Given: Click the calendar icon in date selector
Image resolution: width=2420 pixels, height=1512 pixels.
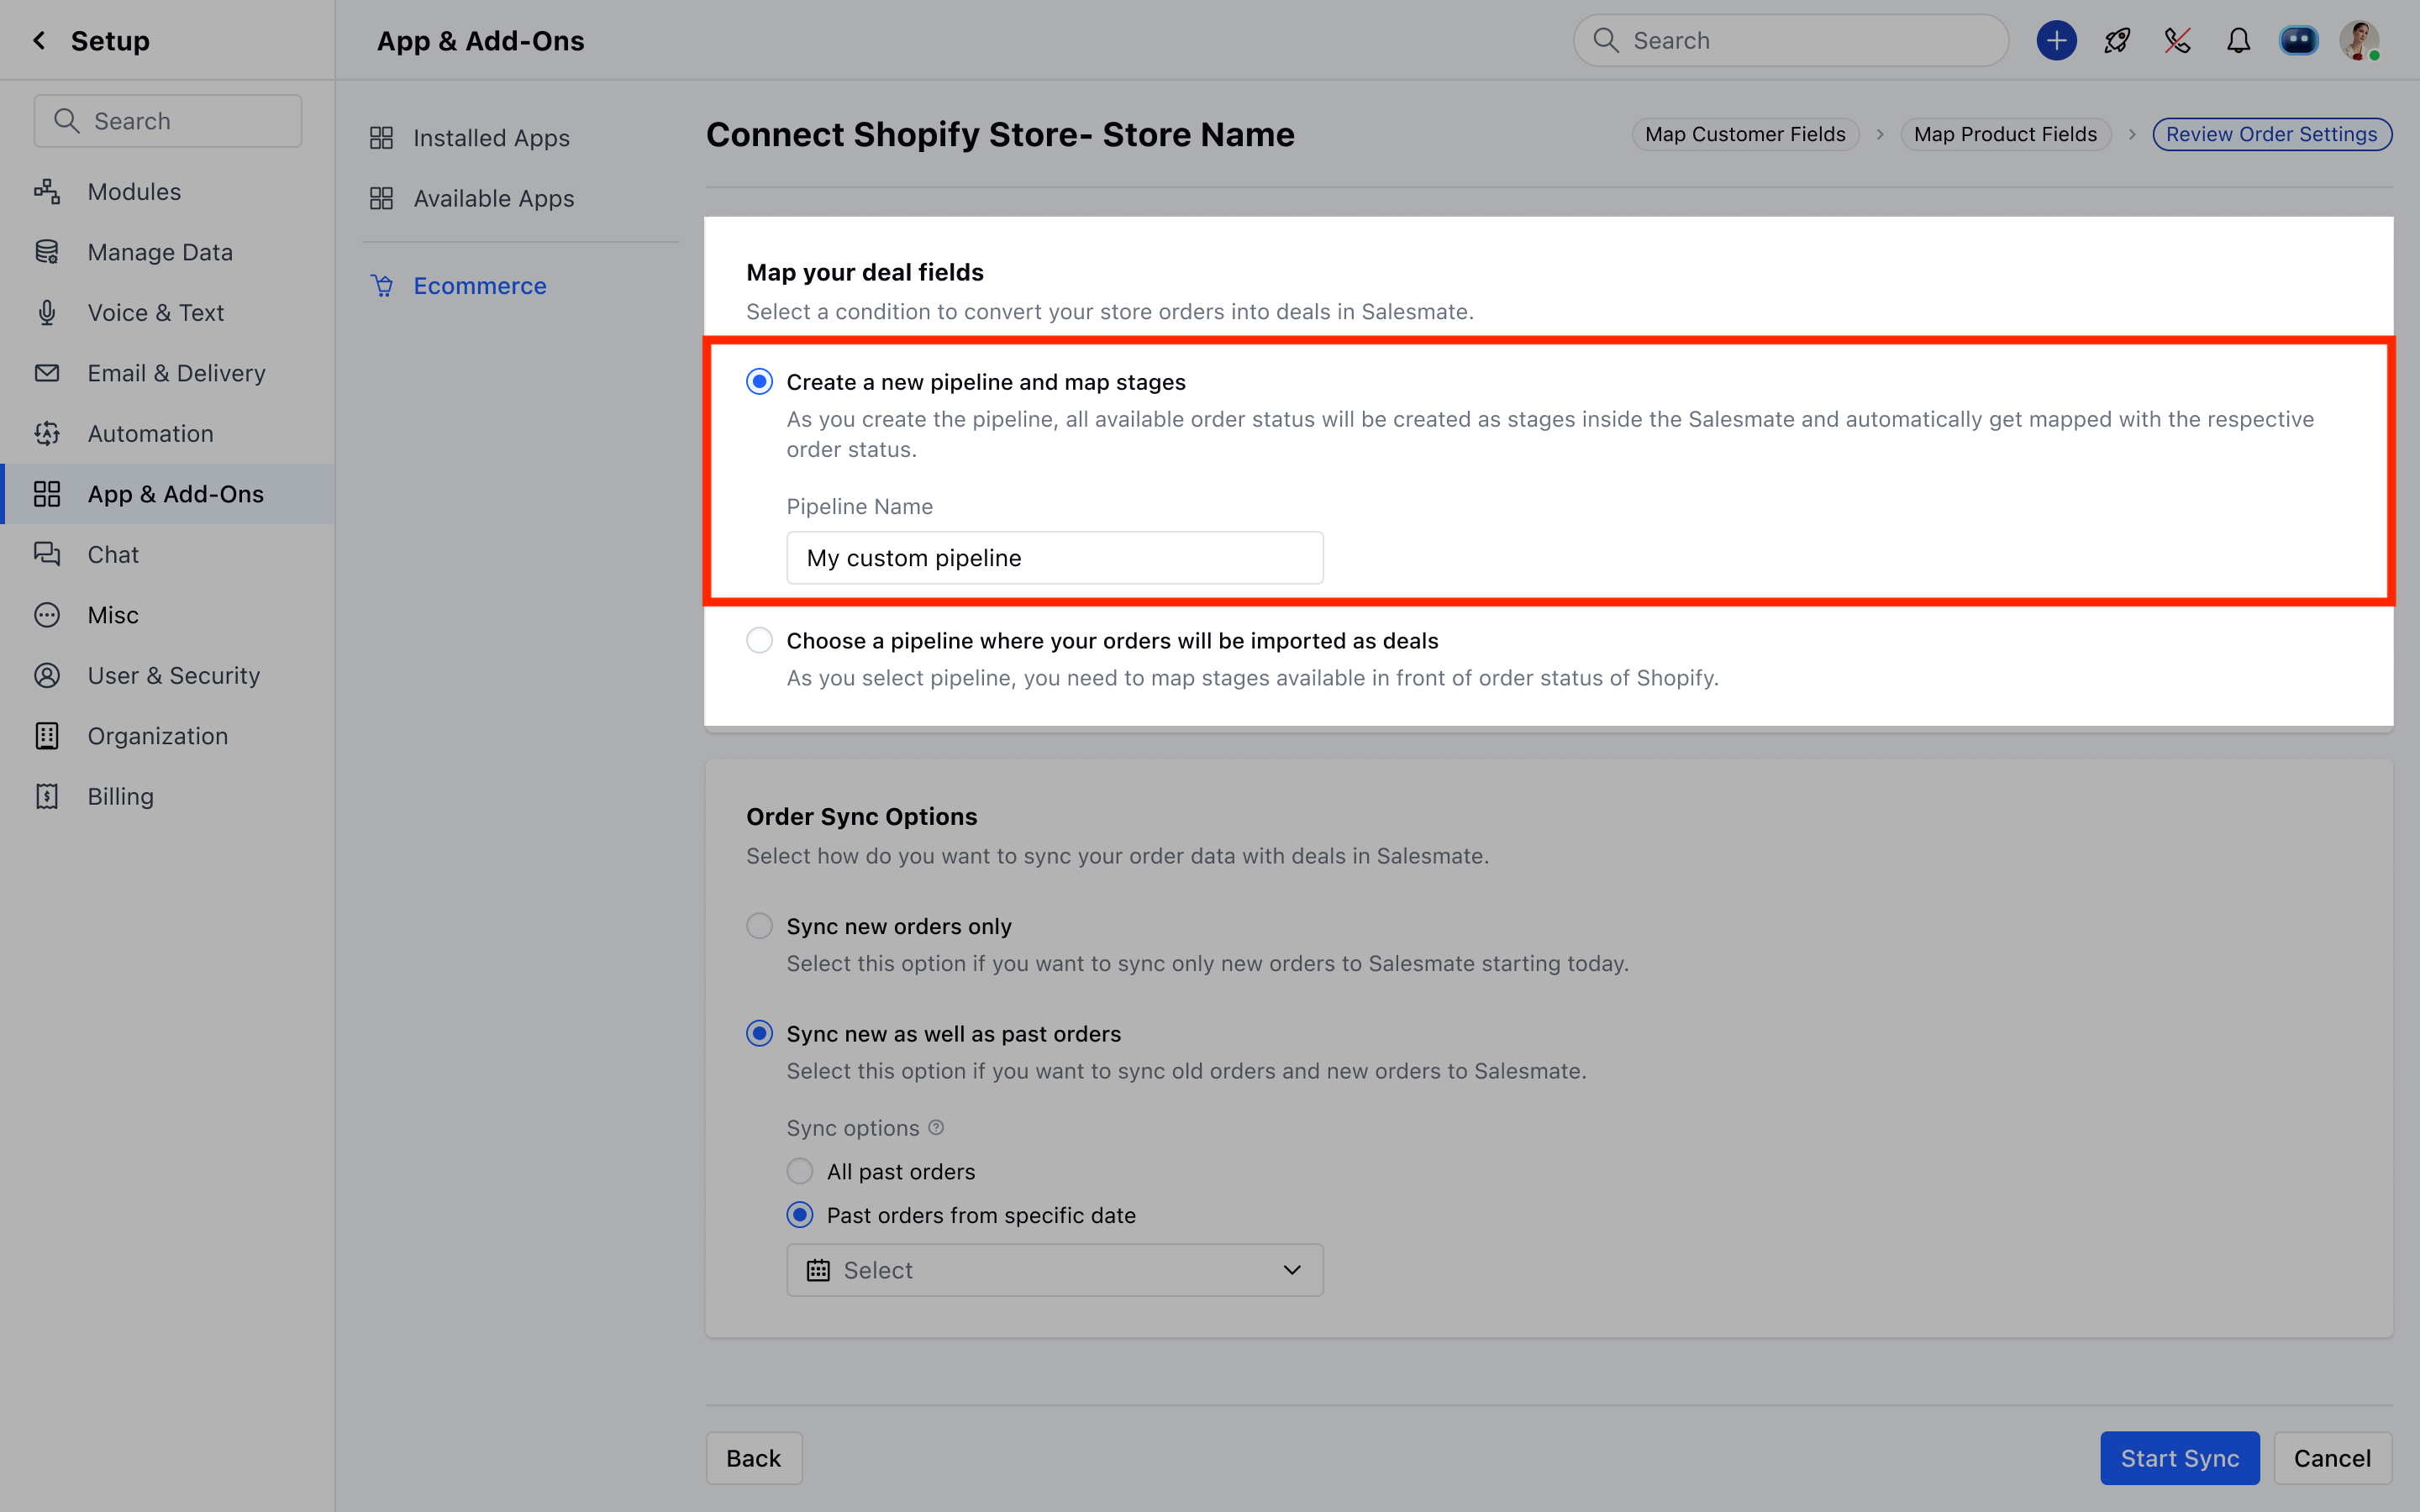Looking at the screenshot, I should tap(818, 1270).
